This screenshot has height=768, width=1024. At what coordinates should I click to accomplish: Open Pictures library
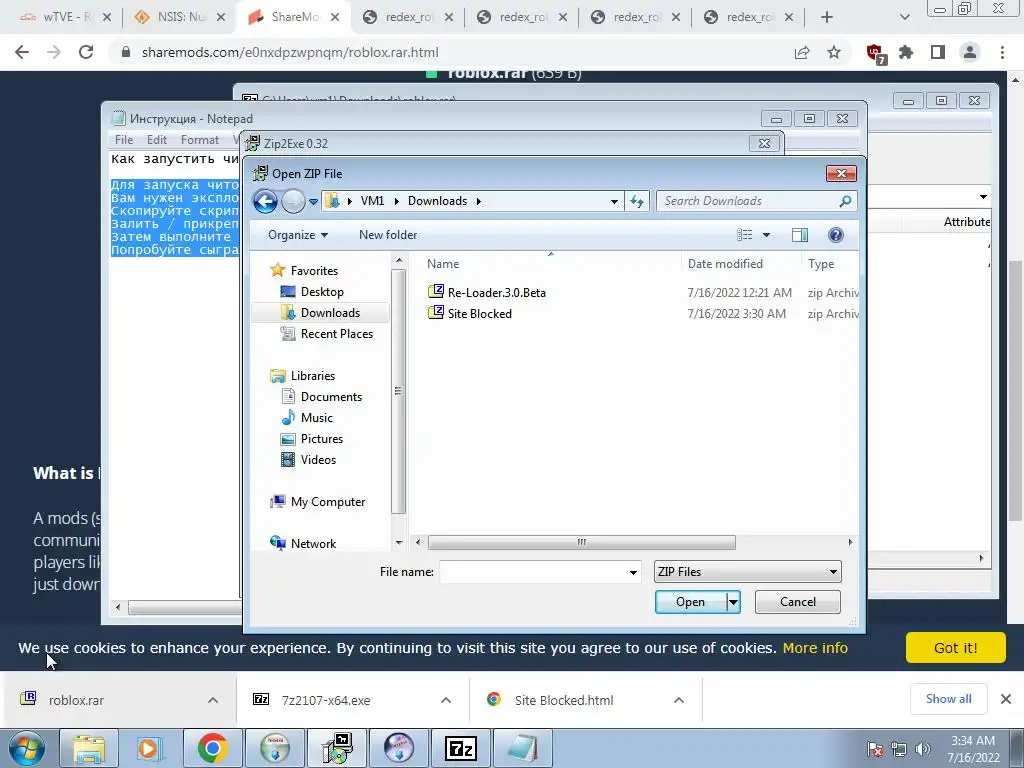coord(321,439)
